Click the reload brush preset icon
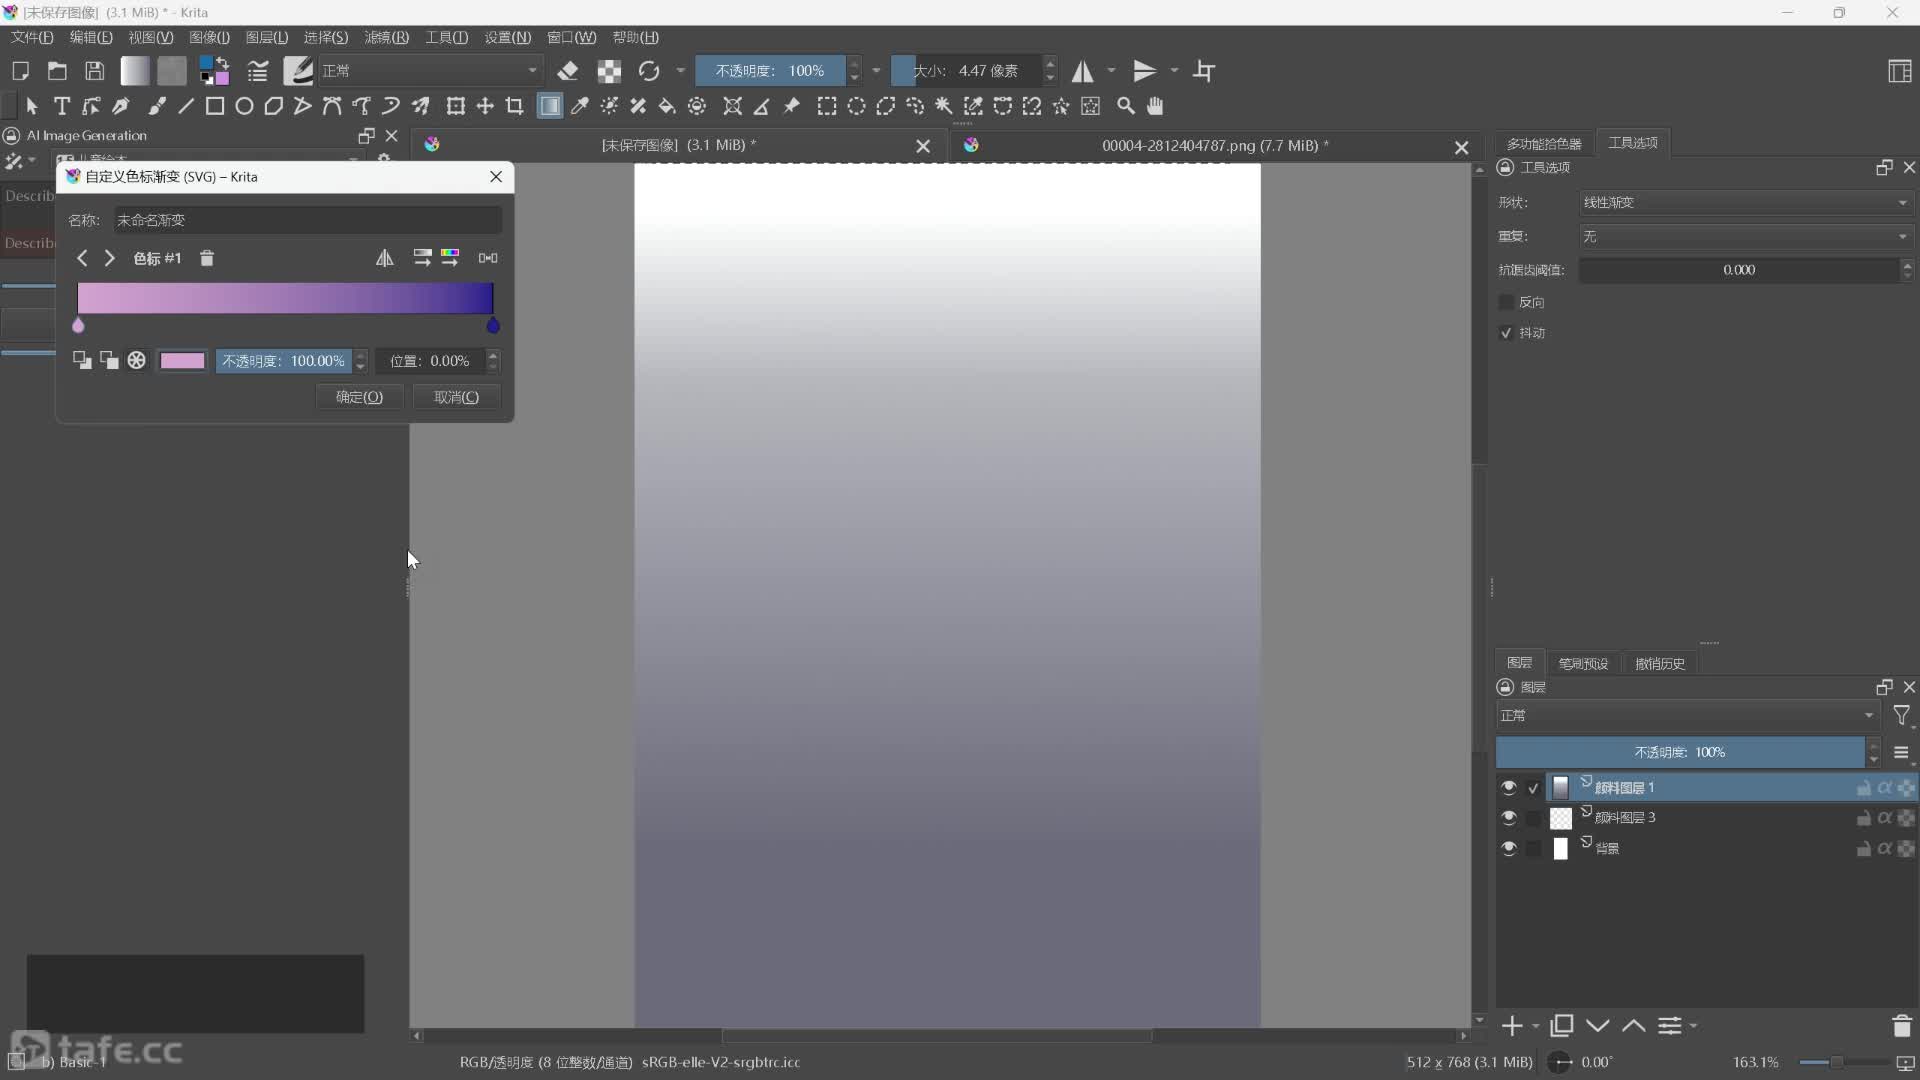 (649, 71)
